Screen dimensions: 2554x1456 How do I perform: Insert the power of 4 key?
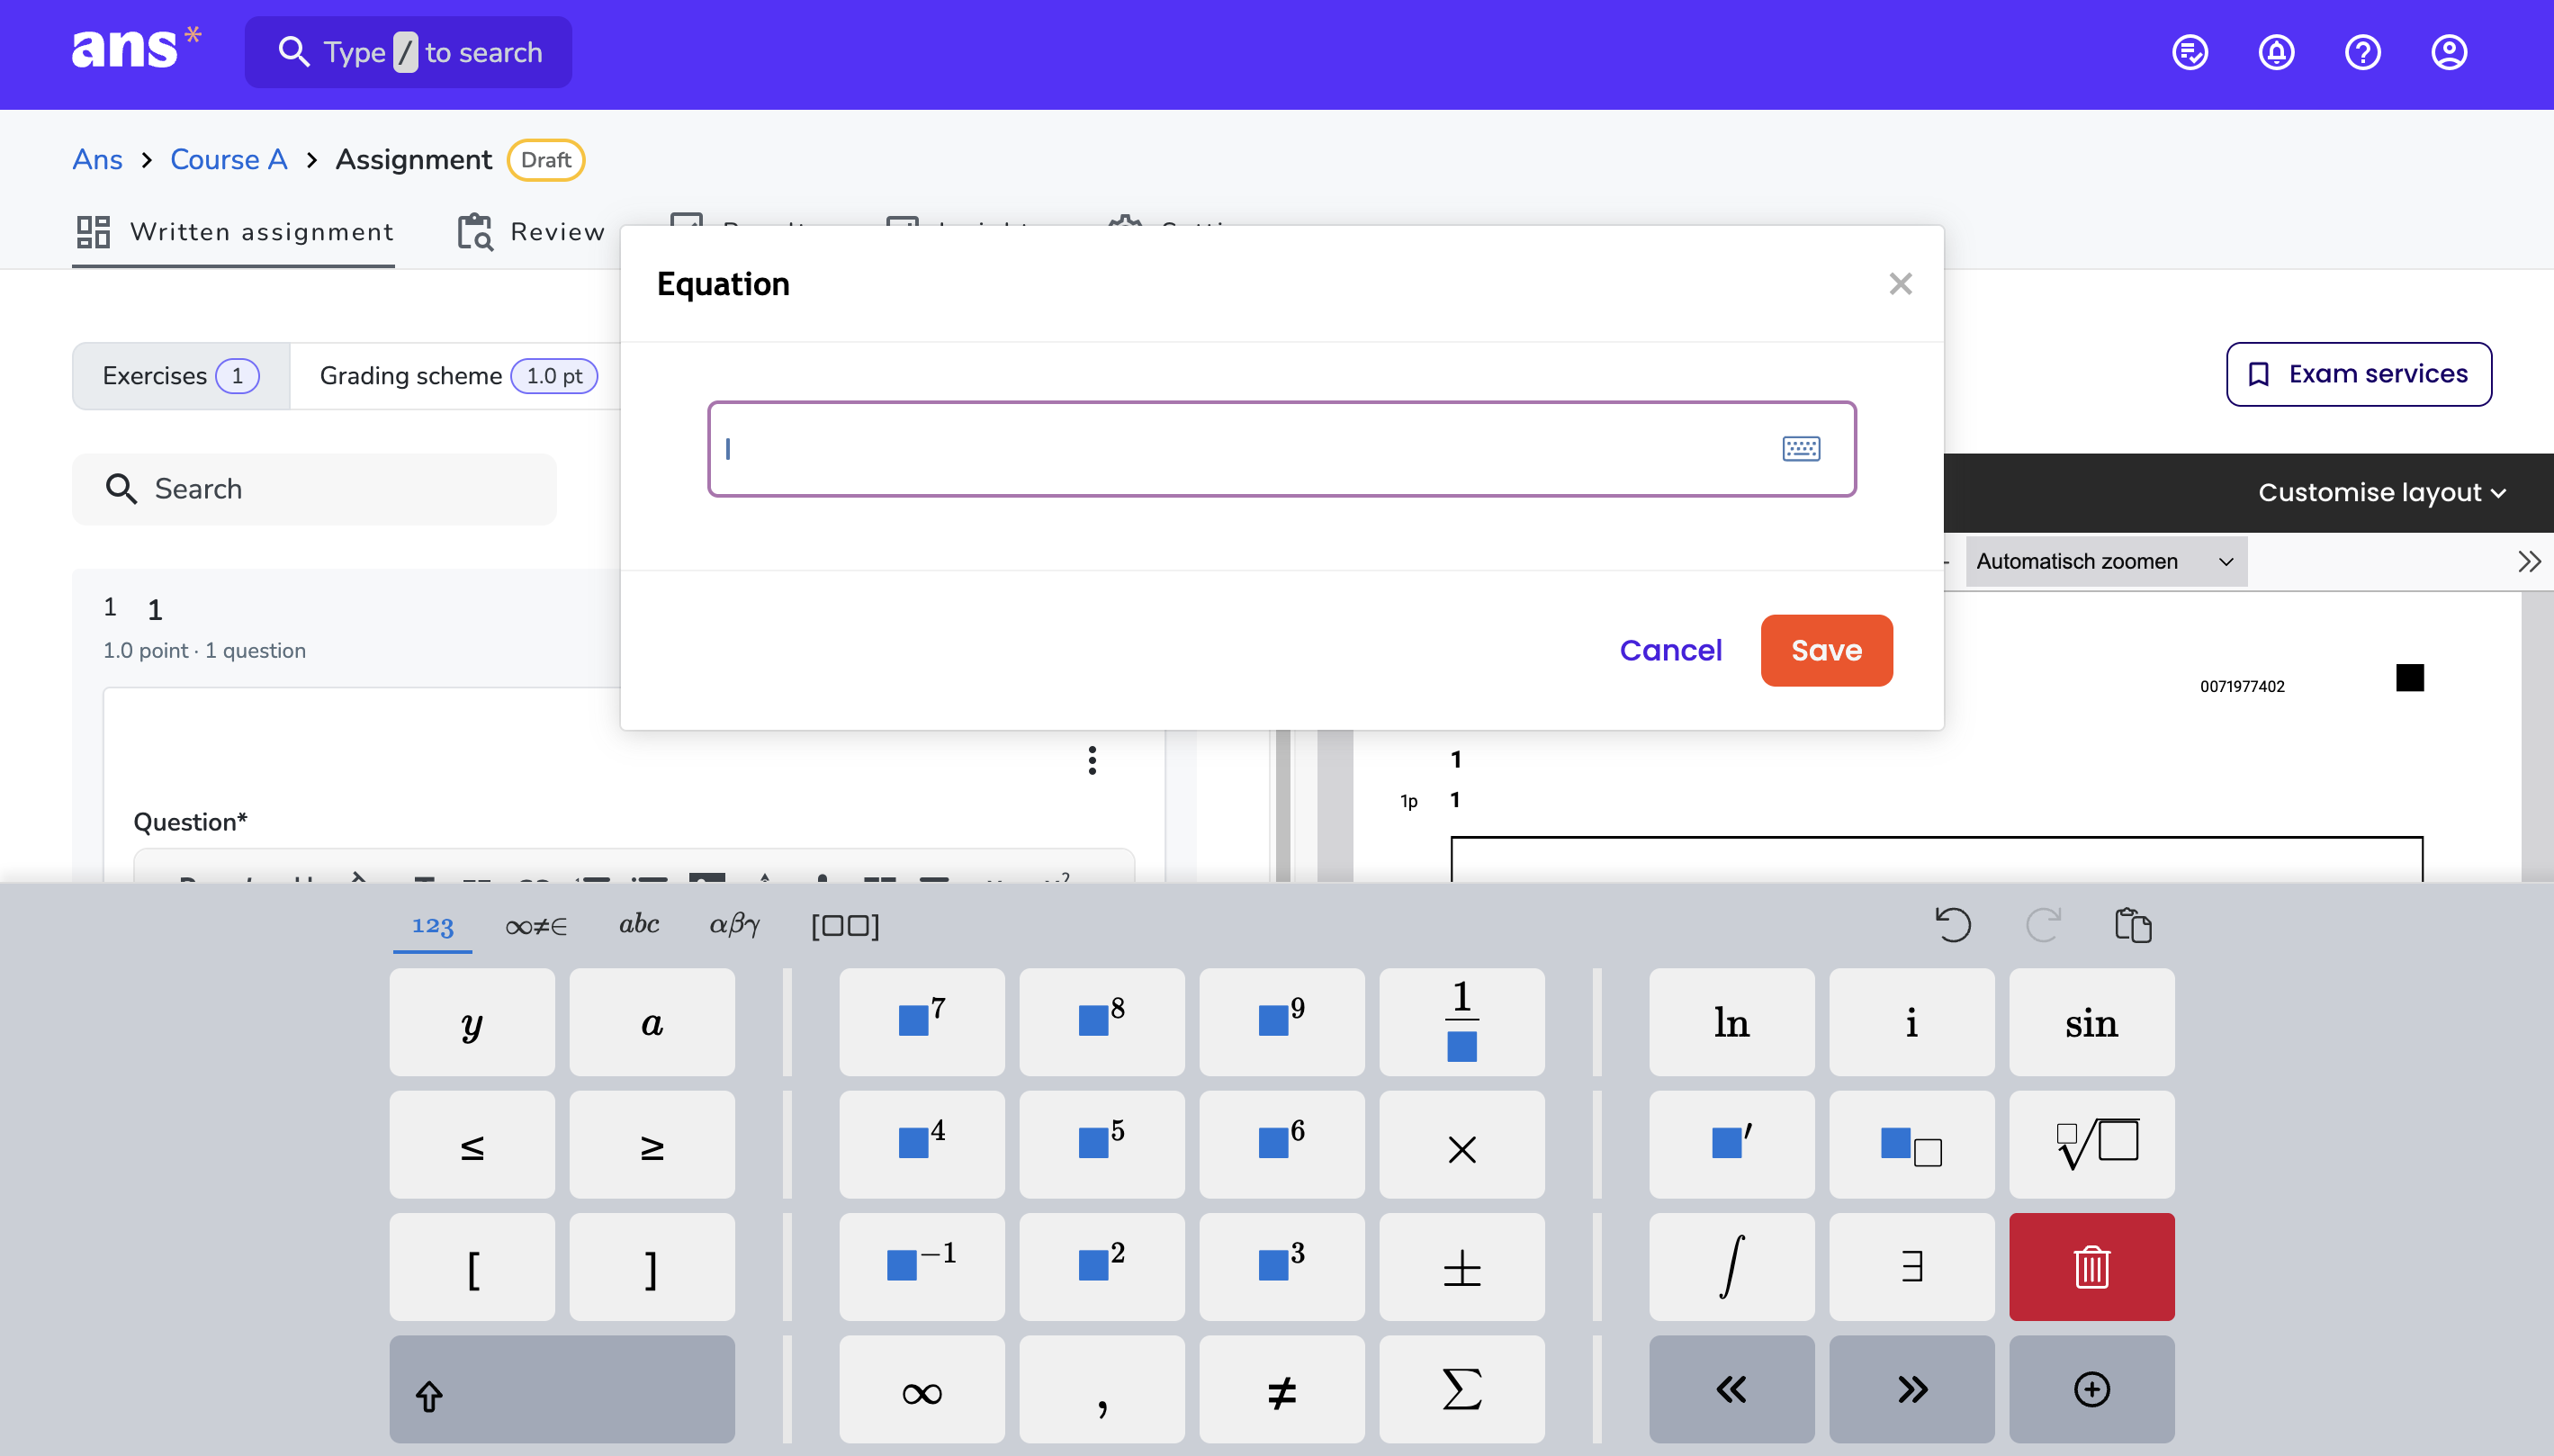[922, 1145]
